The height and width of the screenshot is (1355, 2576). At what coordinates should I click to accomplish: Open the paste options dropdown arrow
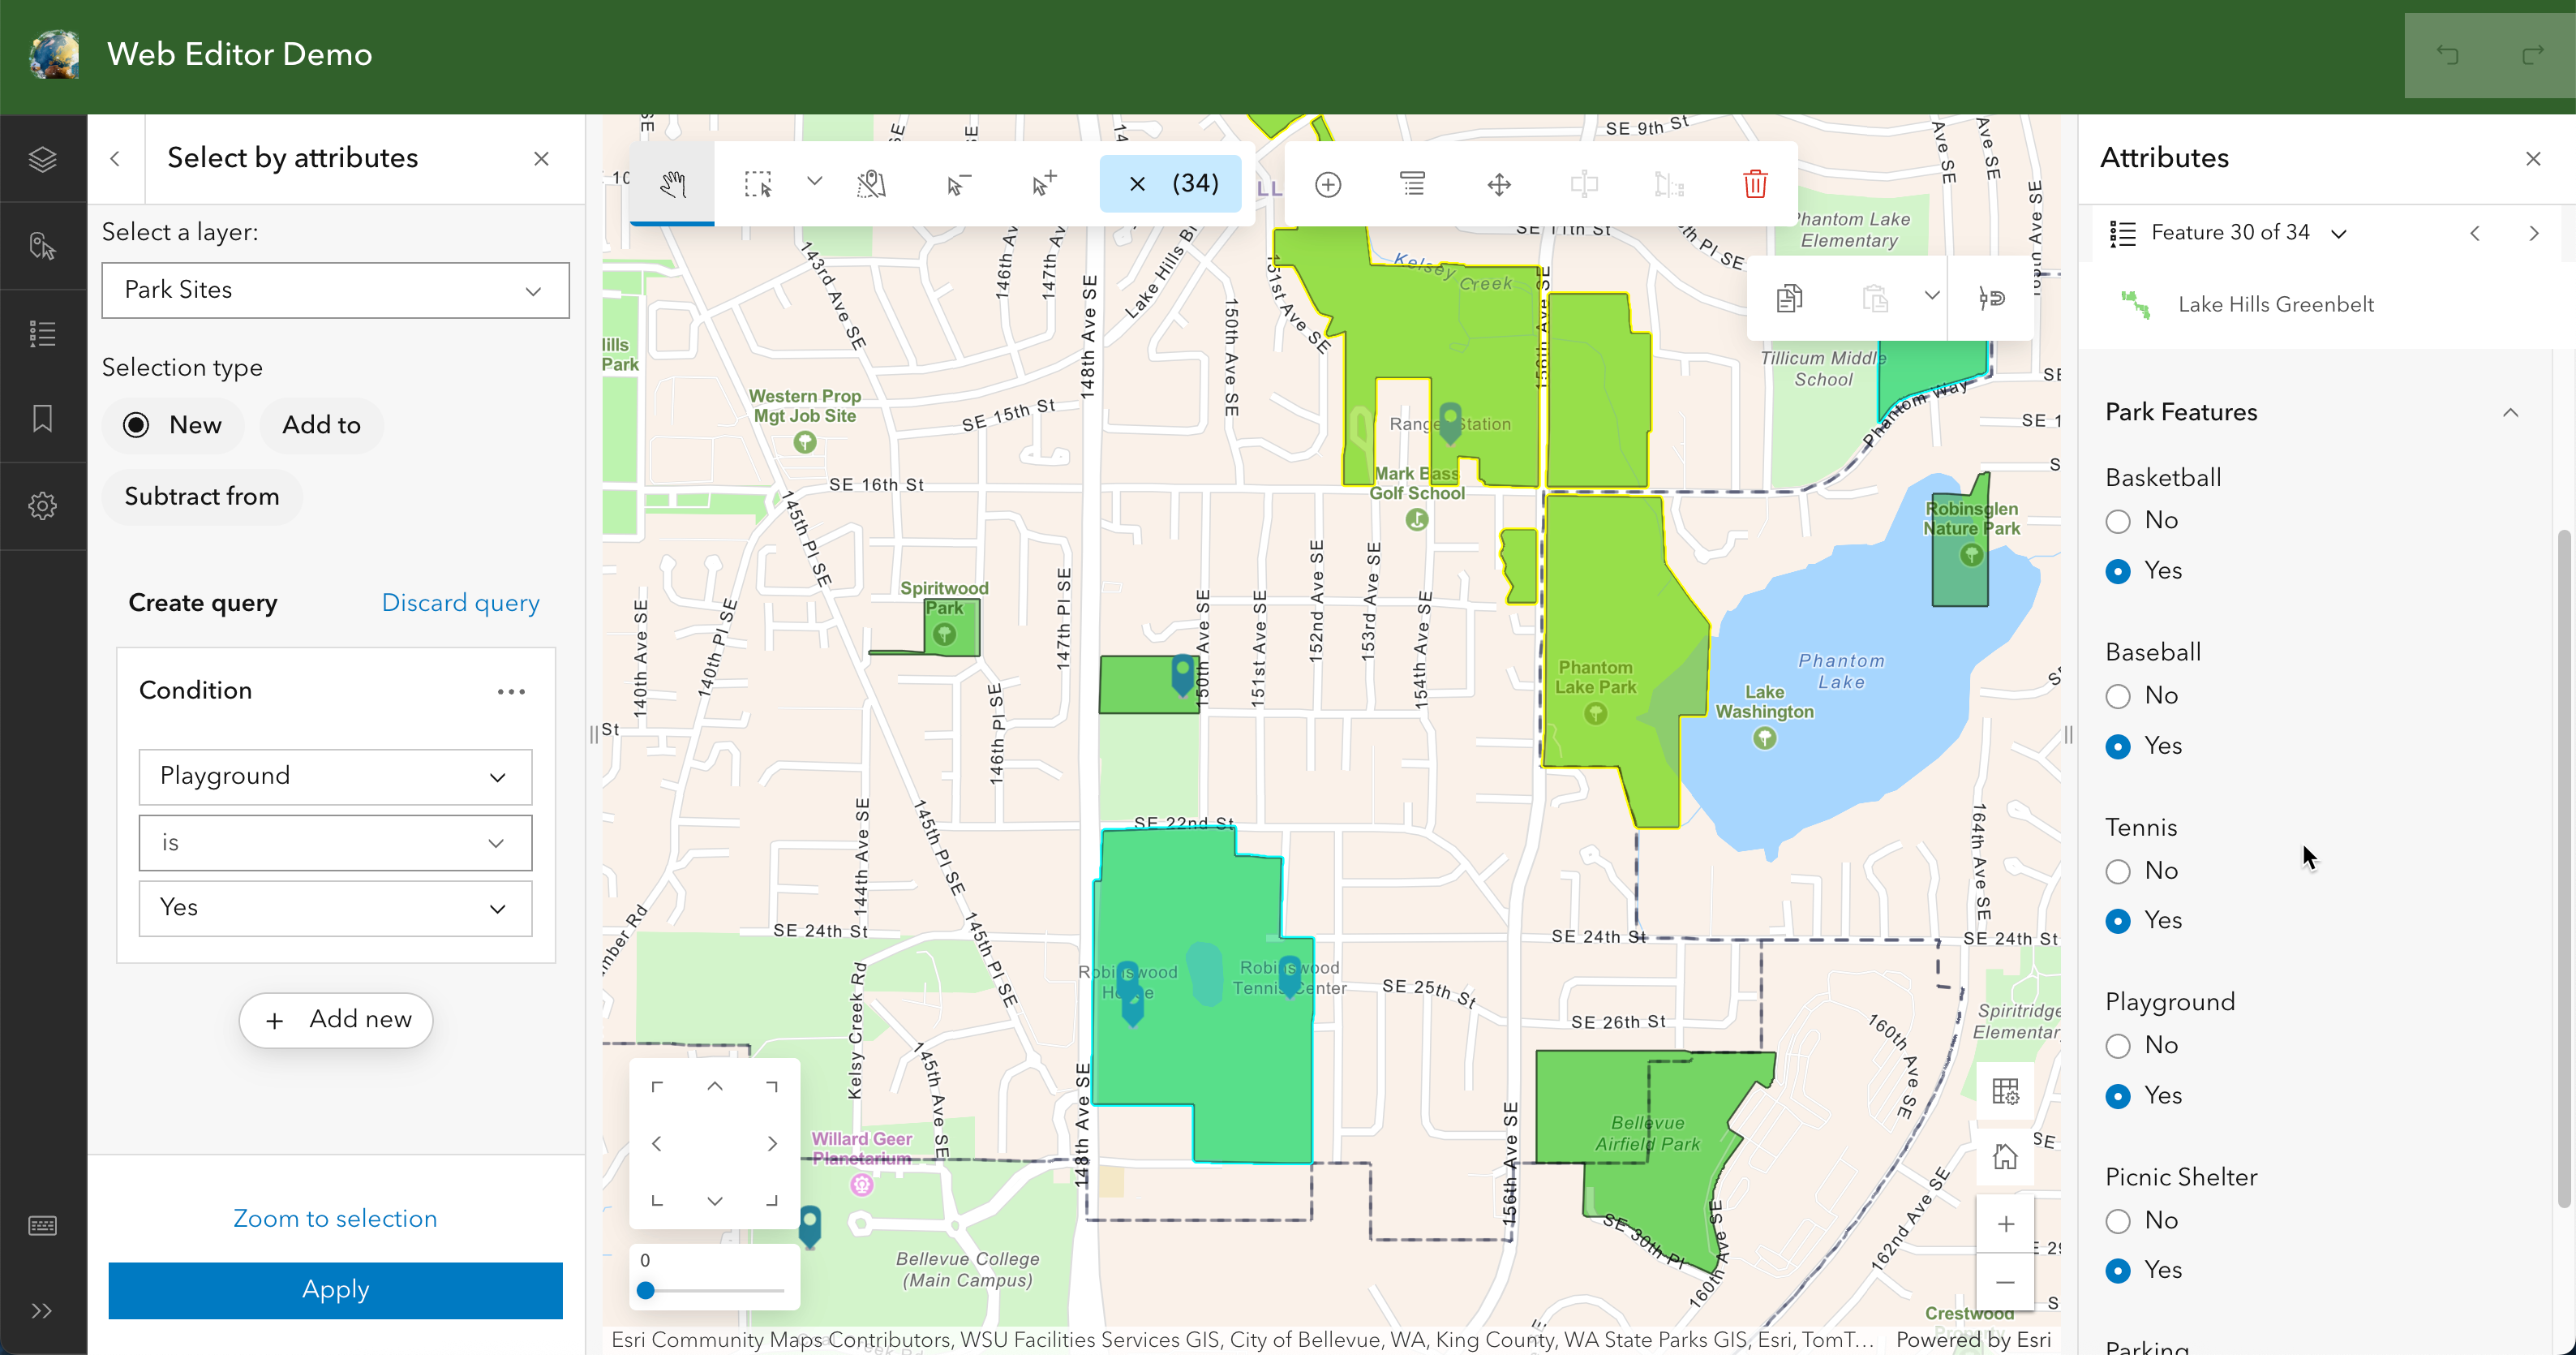1932,296
